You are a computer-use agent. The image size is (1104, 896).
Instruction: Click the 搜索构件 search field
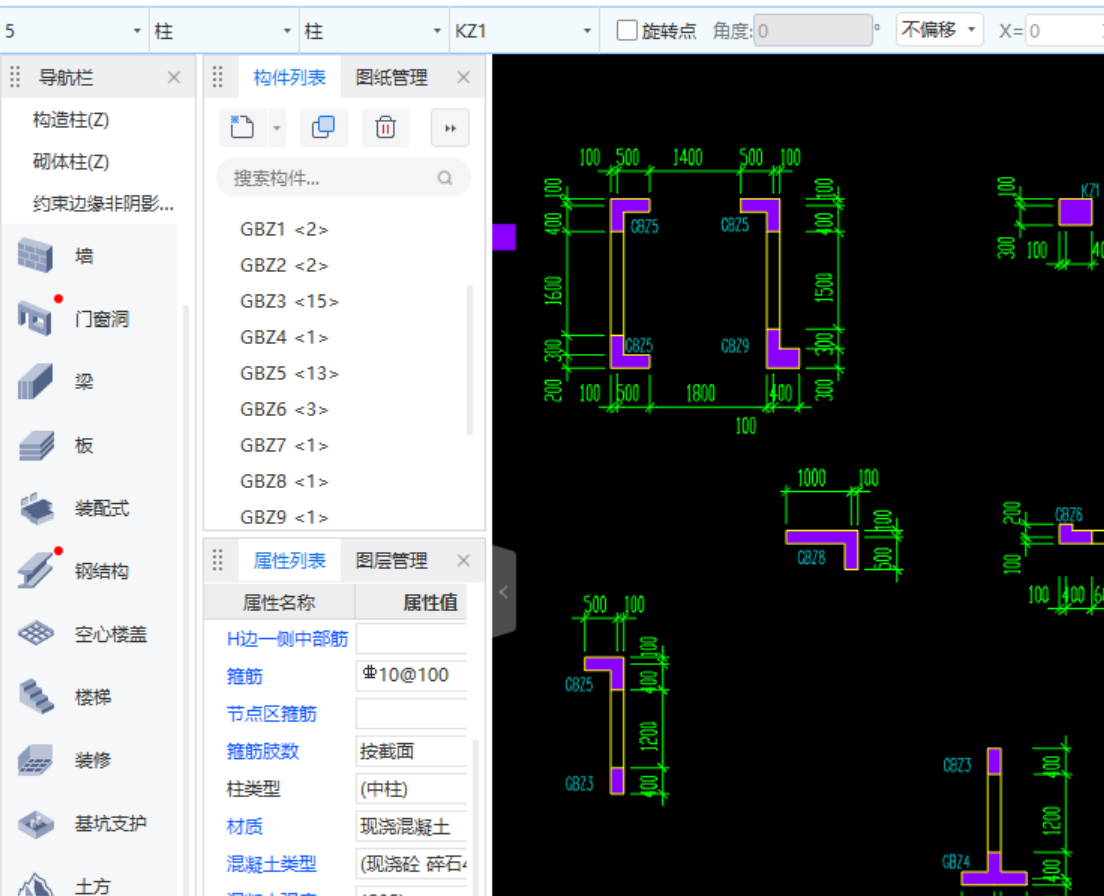coord(343,178)
